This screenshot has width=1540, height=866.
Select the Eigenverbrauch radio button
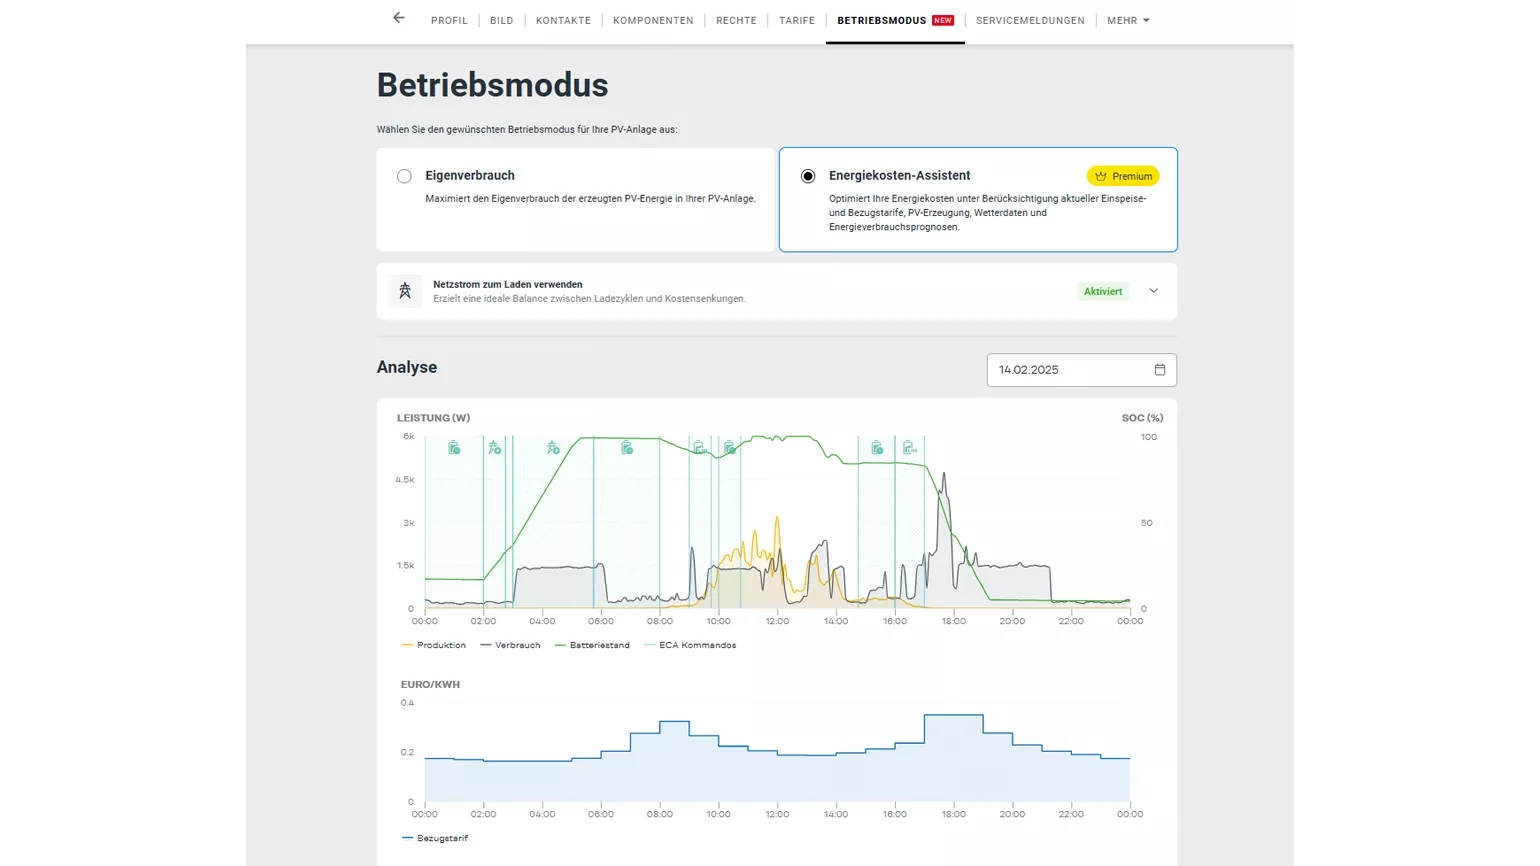pos(404,176)
